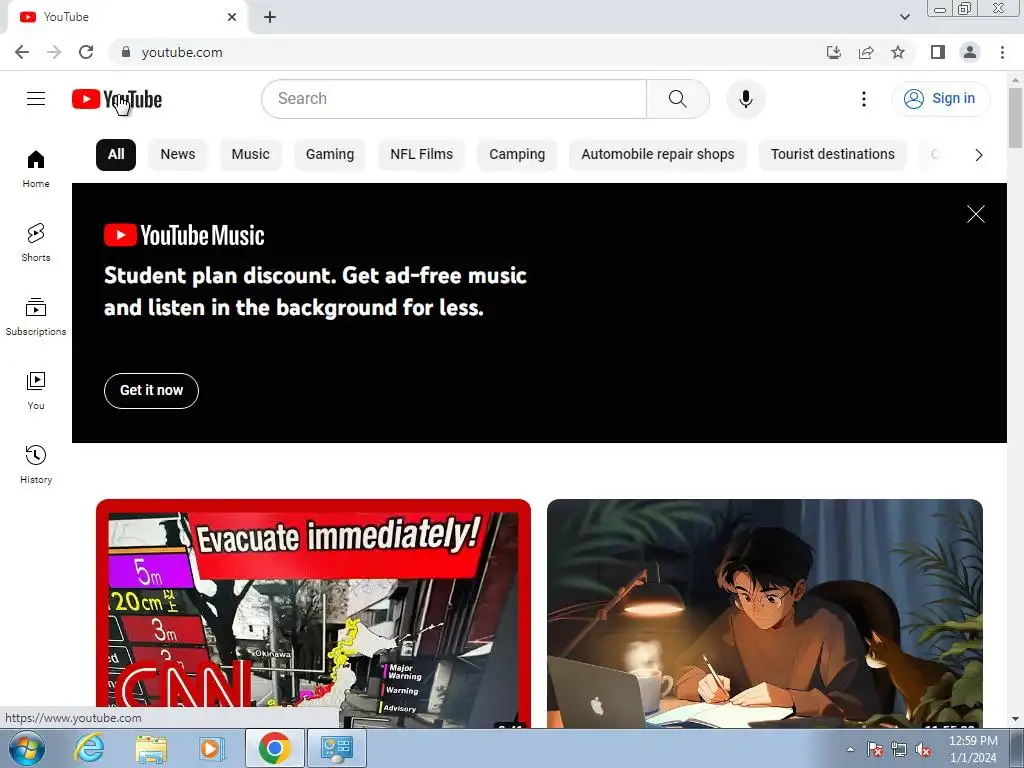Select the Gaming chip
The width and height of the screenshot is (1024, 768).
click(330, 155)
